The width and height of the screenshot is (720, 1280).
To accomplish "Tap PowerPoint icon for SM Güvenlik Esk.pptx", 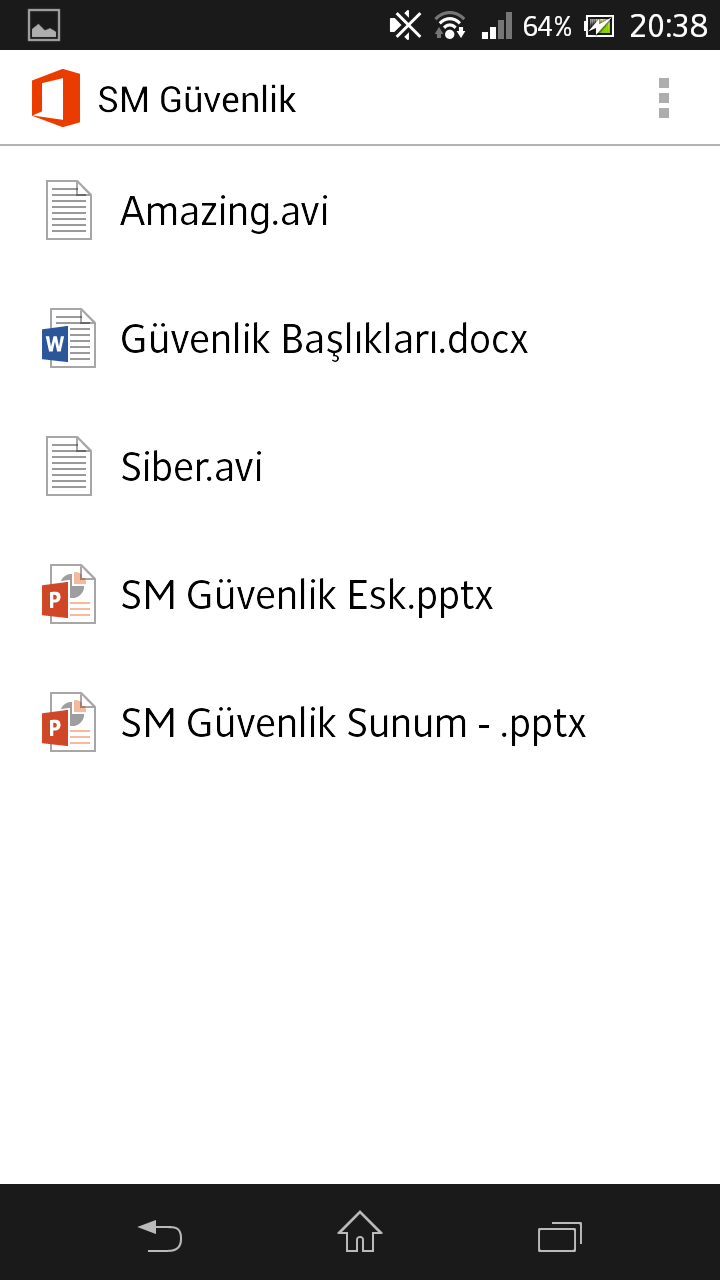I will point(69,594).
